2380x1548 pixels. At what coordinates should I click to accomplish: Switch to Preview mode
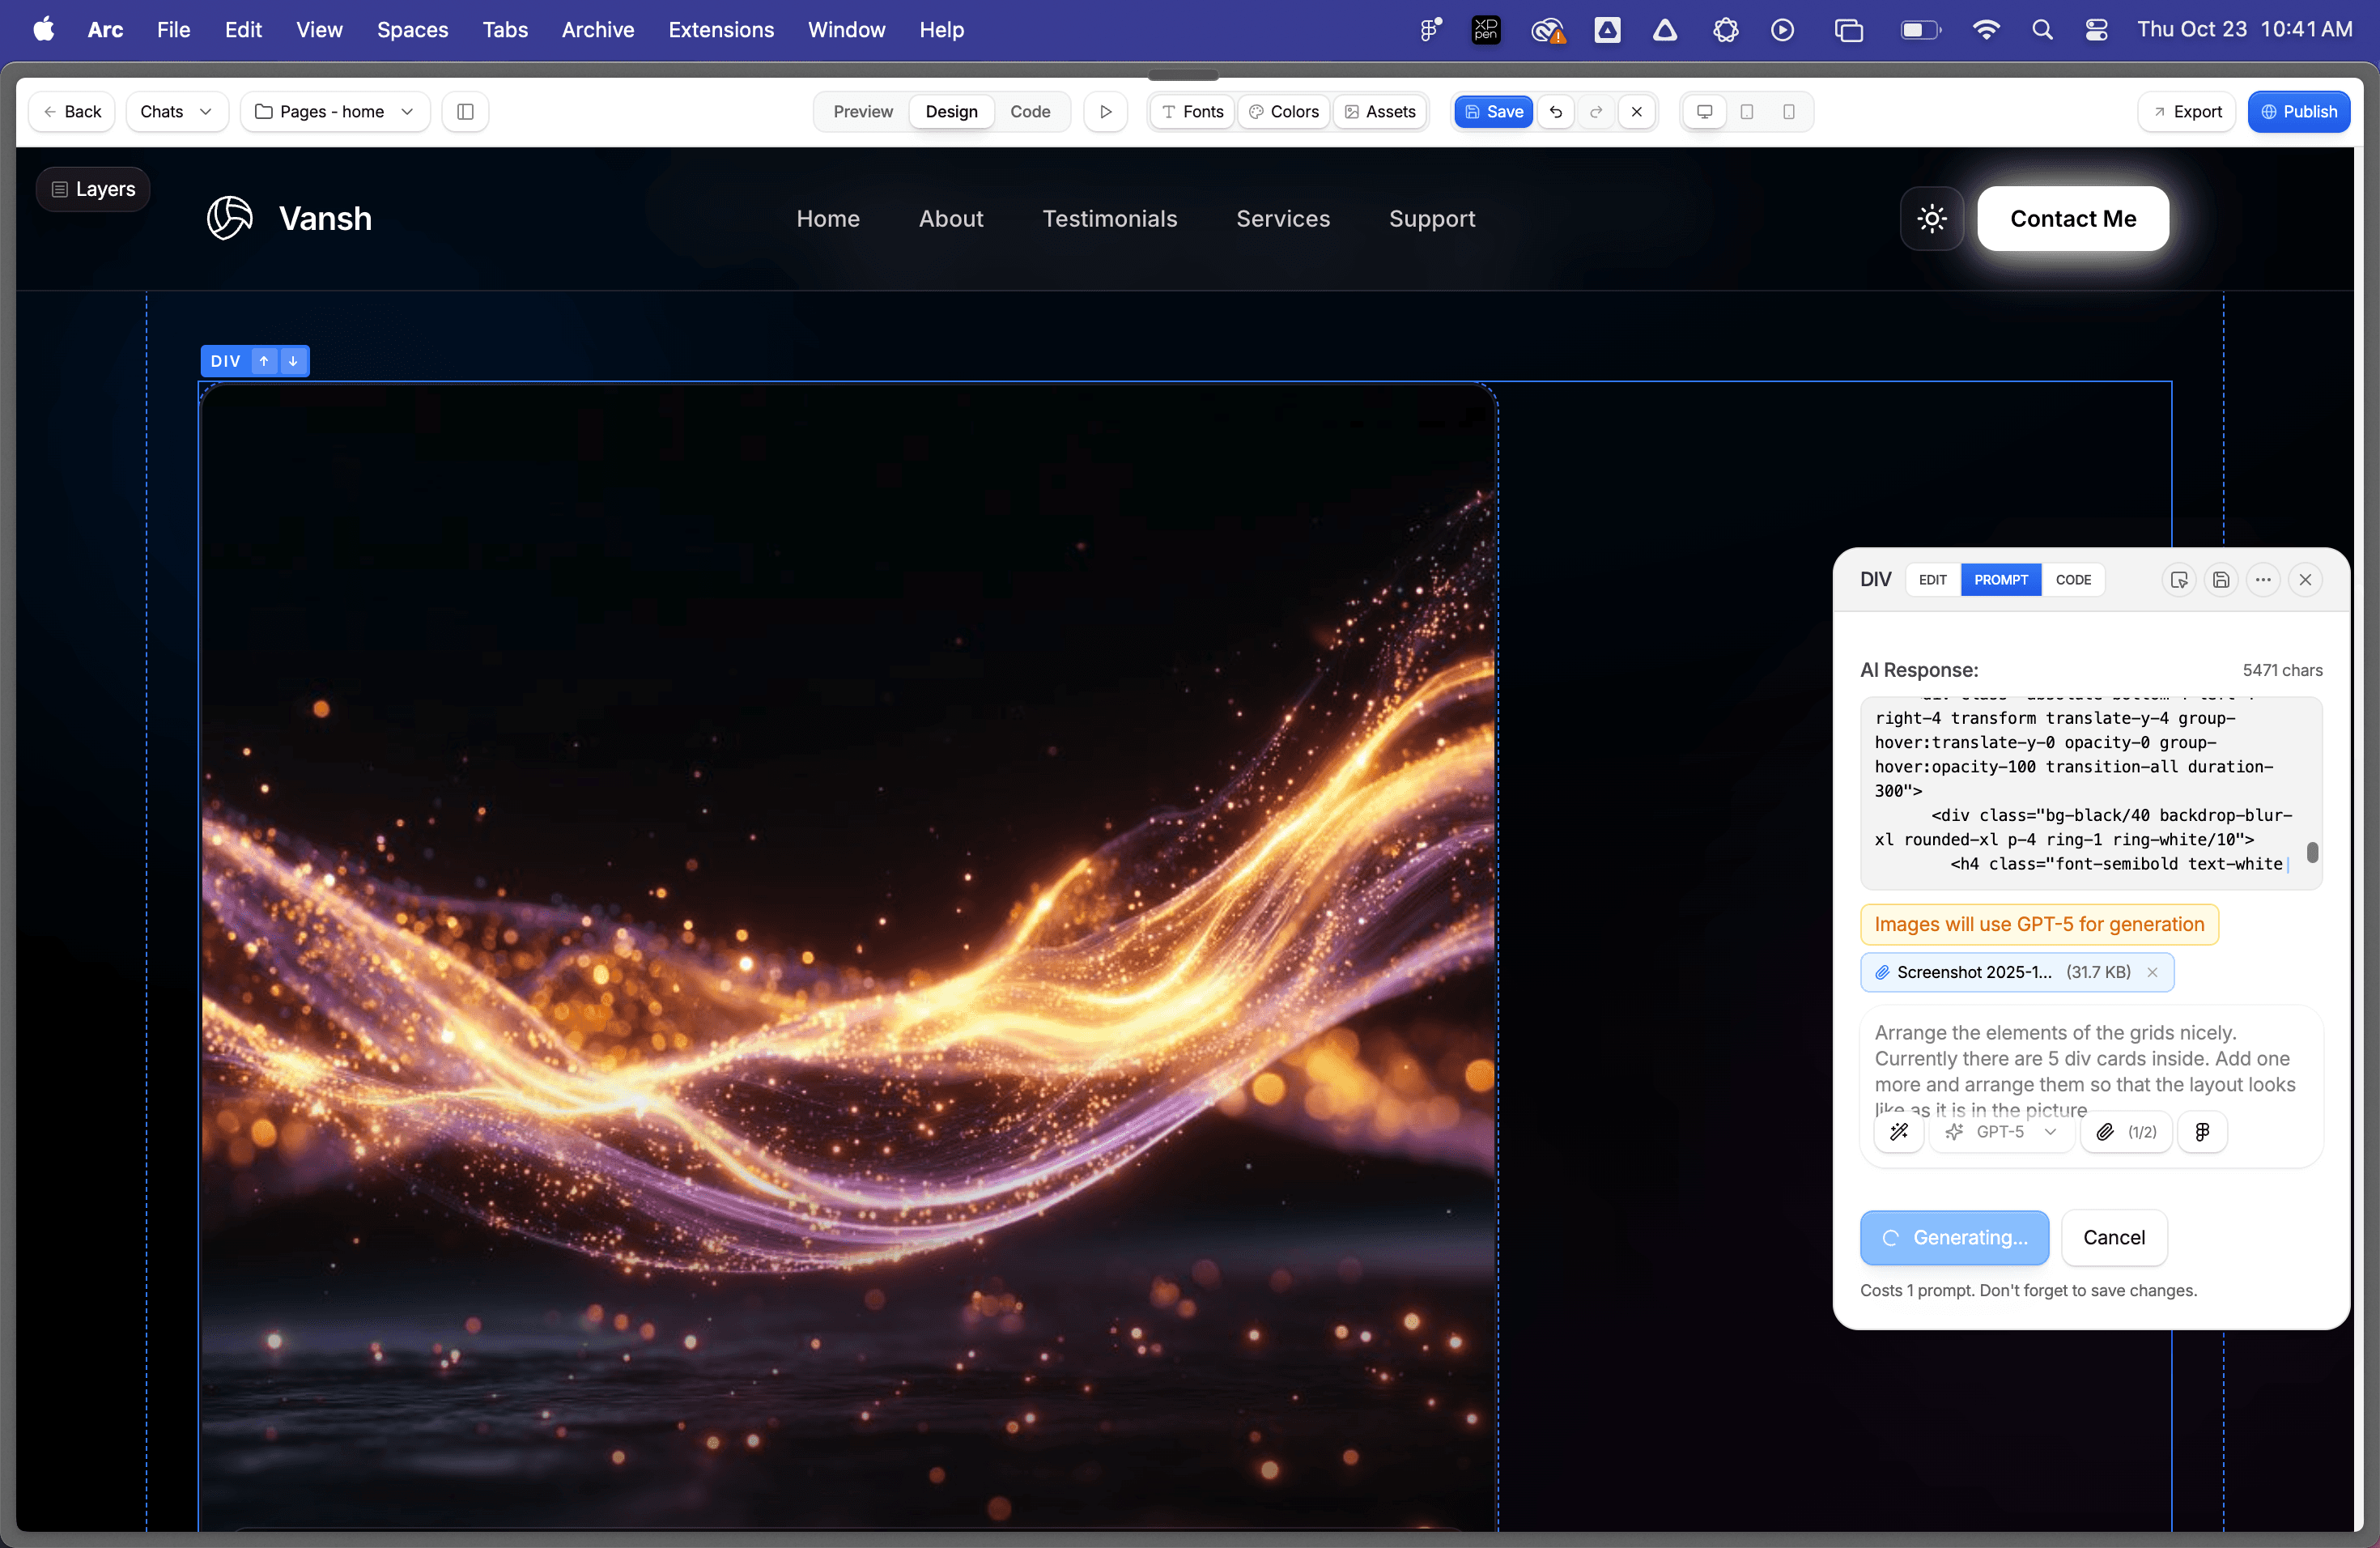click(x=862, y=112)
